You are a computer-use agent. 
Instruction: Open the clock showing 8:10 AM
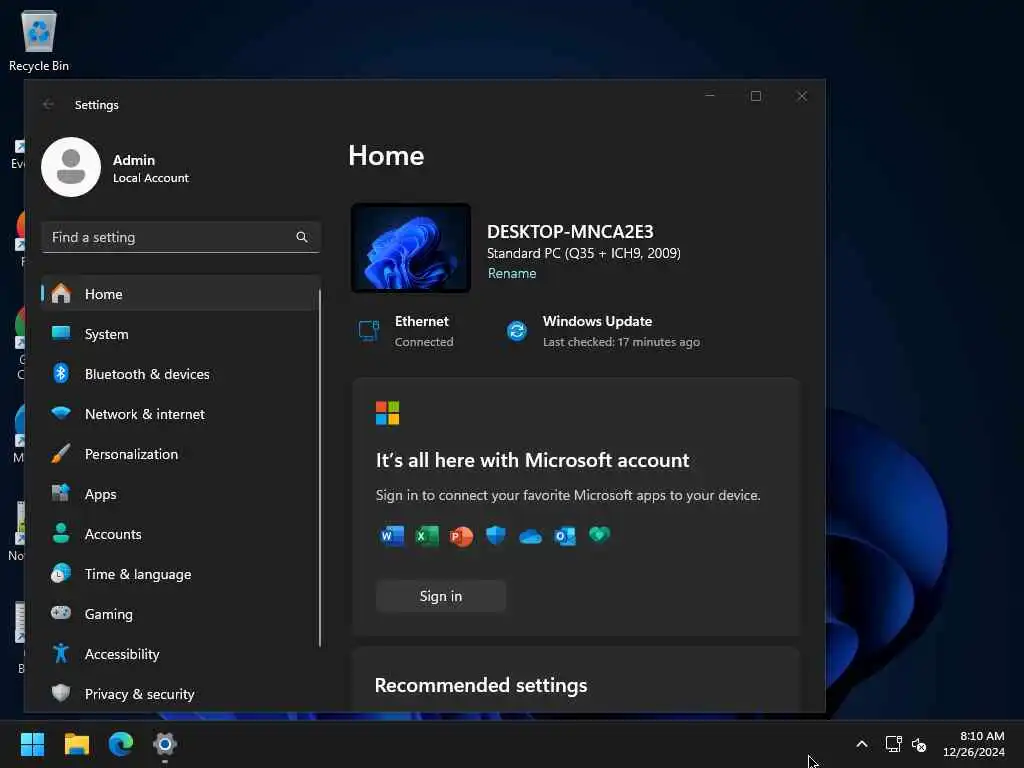(974, 744)
